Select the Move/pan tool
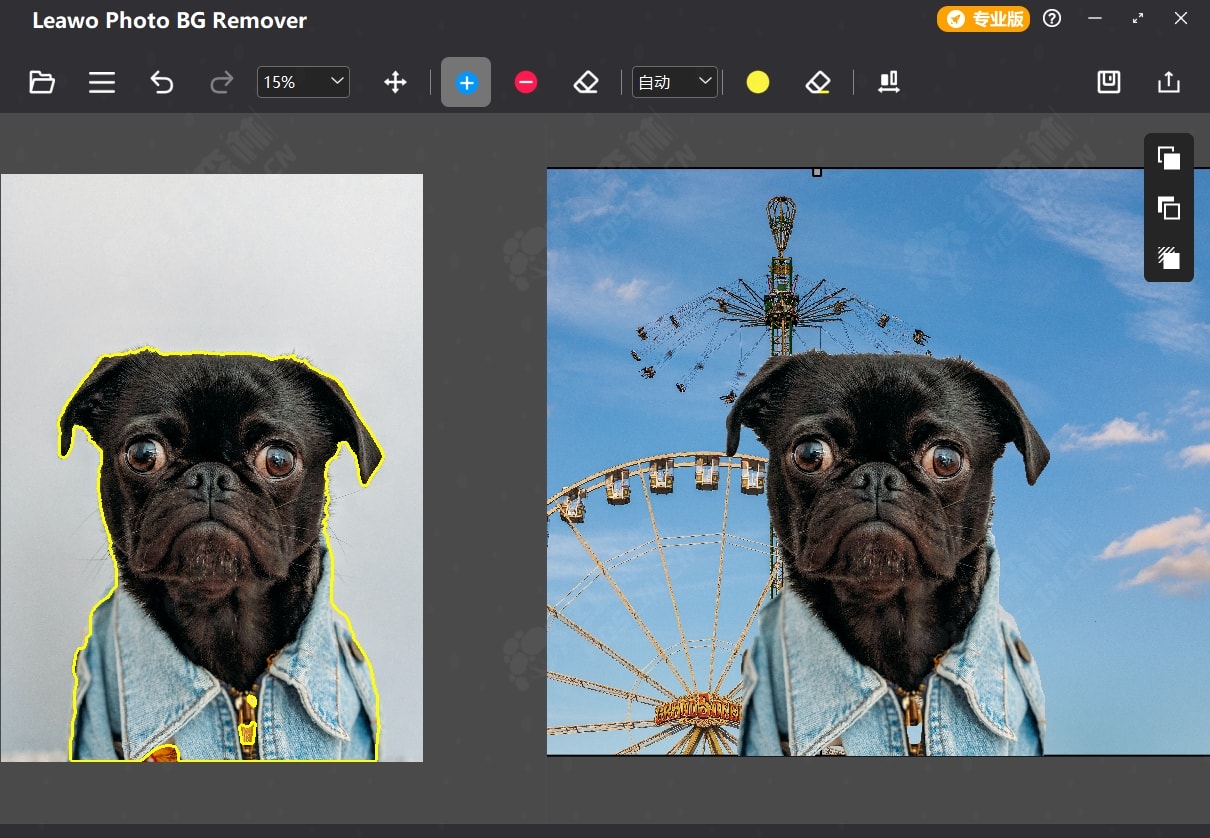Image resolution: width=1210 pixels, height=838 pixels. [x=395, y=82]
